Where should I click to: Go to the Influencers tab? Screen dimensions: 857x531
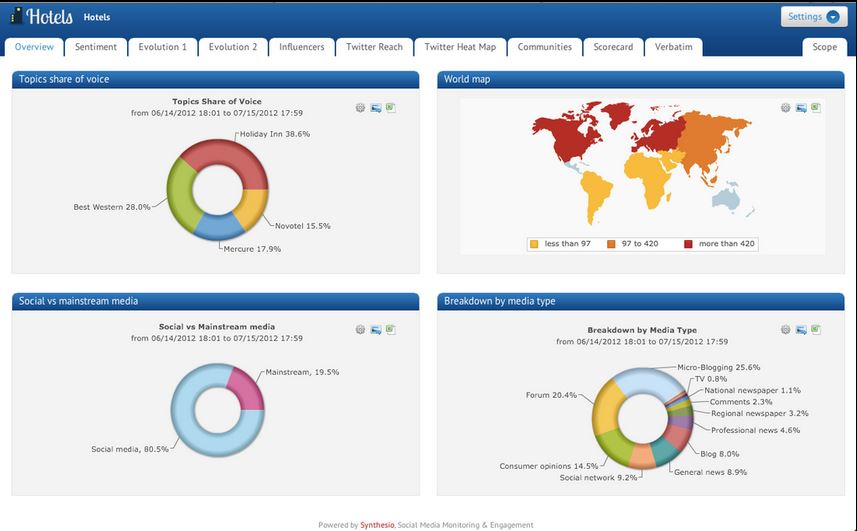[x=301, y=47]
